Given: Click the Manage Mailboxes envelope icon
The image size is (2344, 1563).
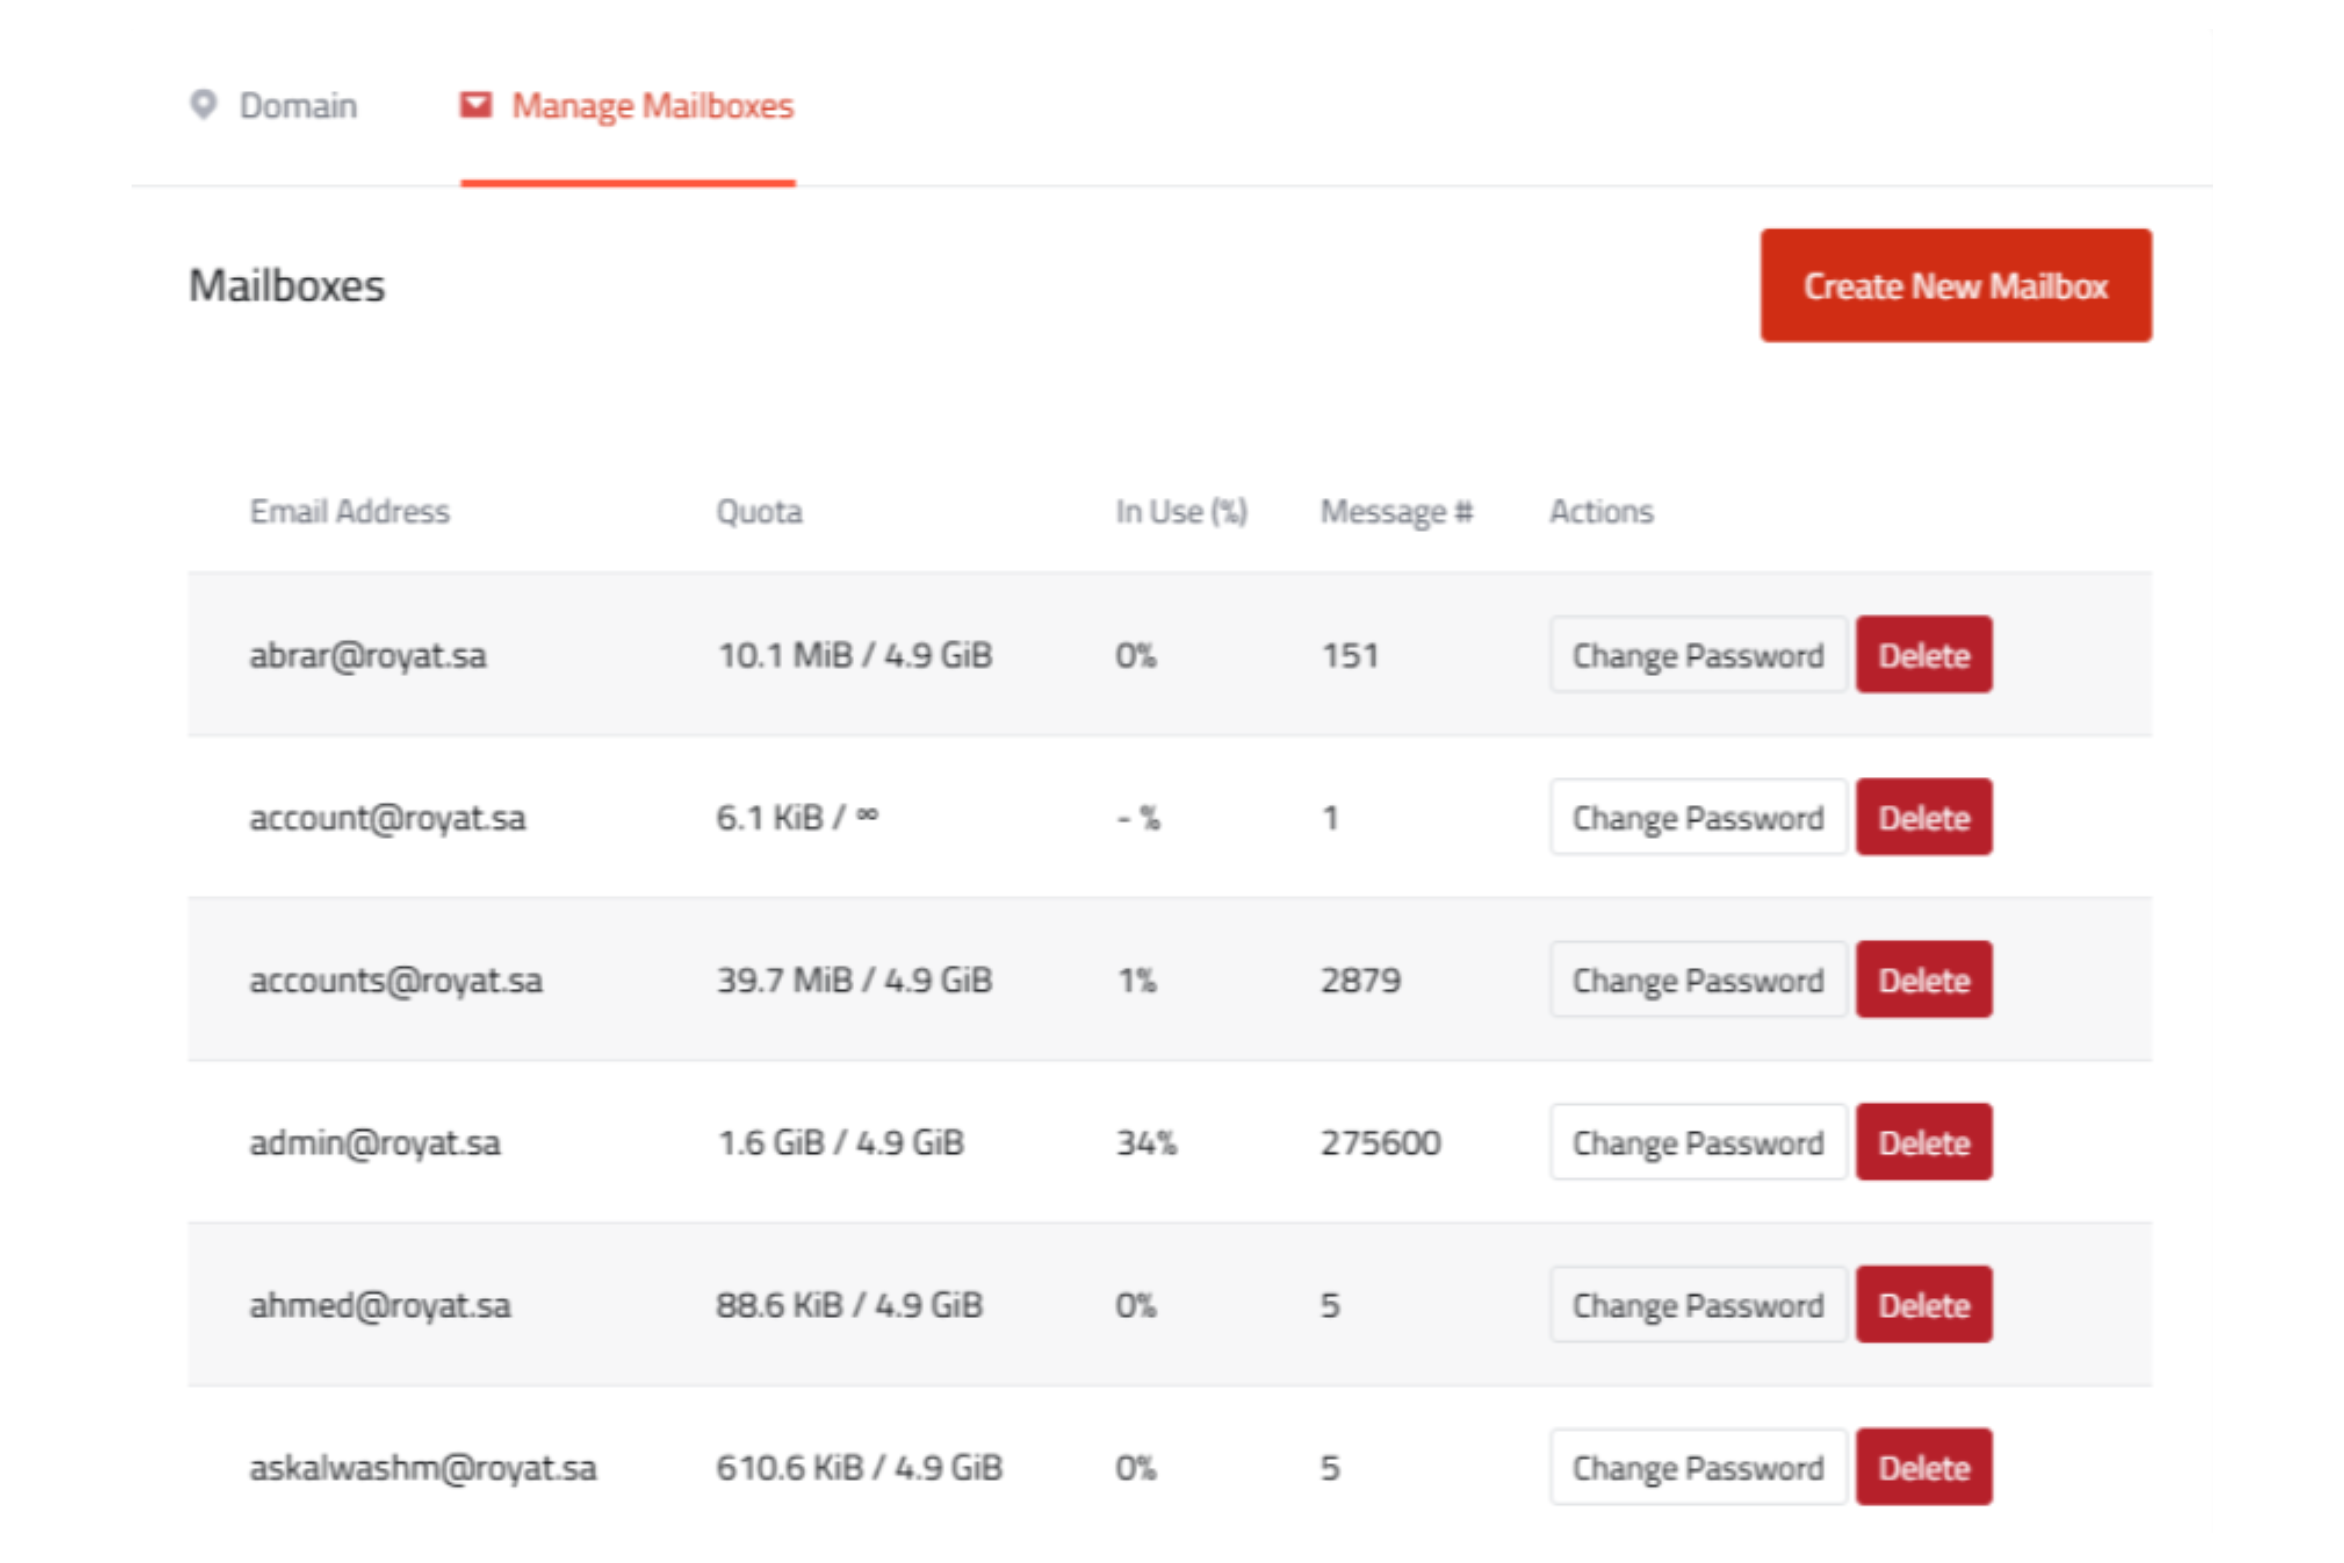Looking at the screenshot, I should 475,105.
